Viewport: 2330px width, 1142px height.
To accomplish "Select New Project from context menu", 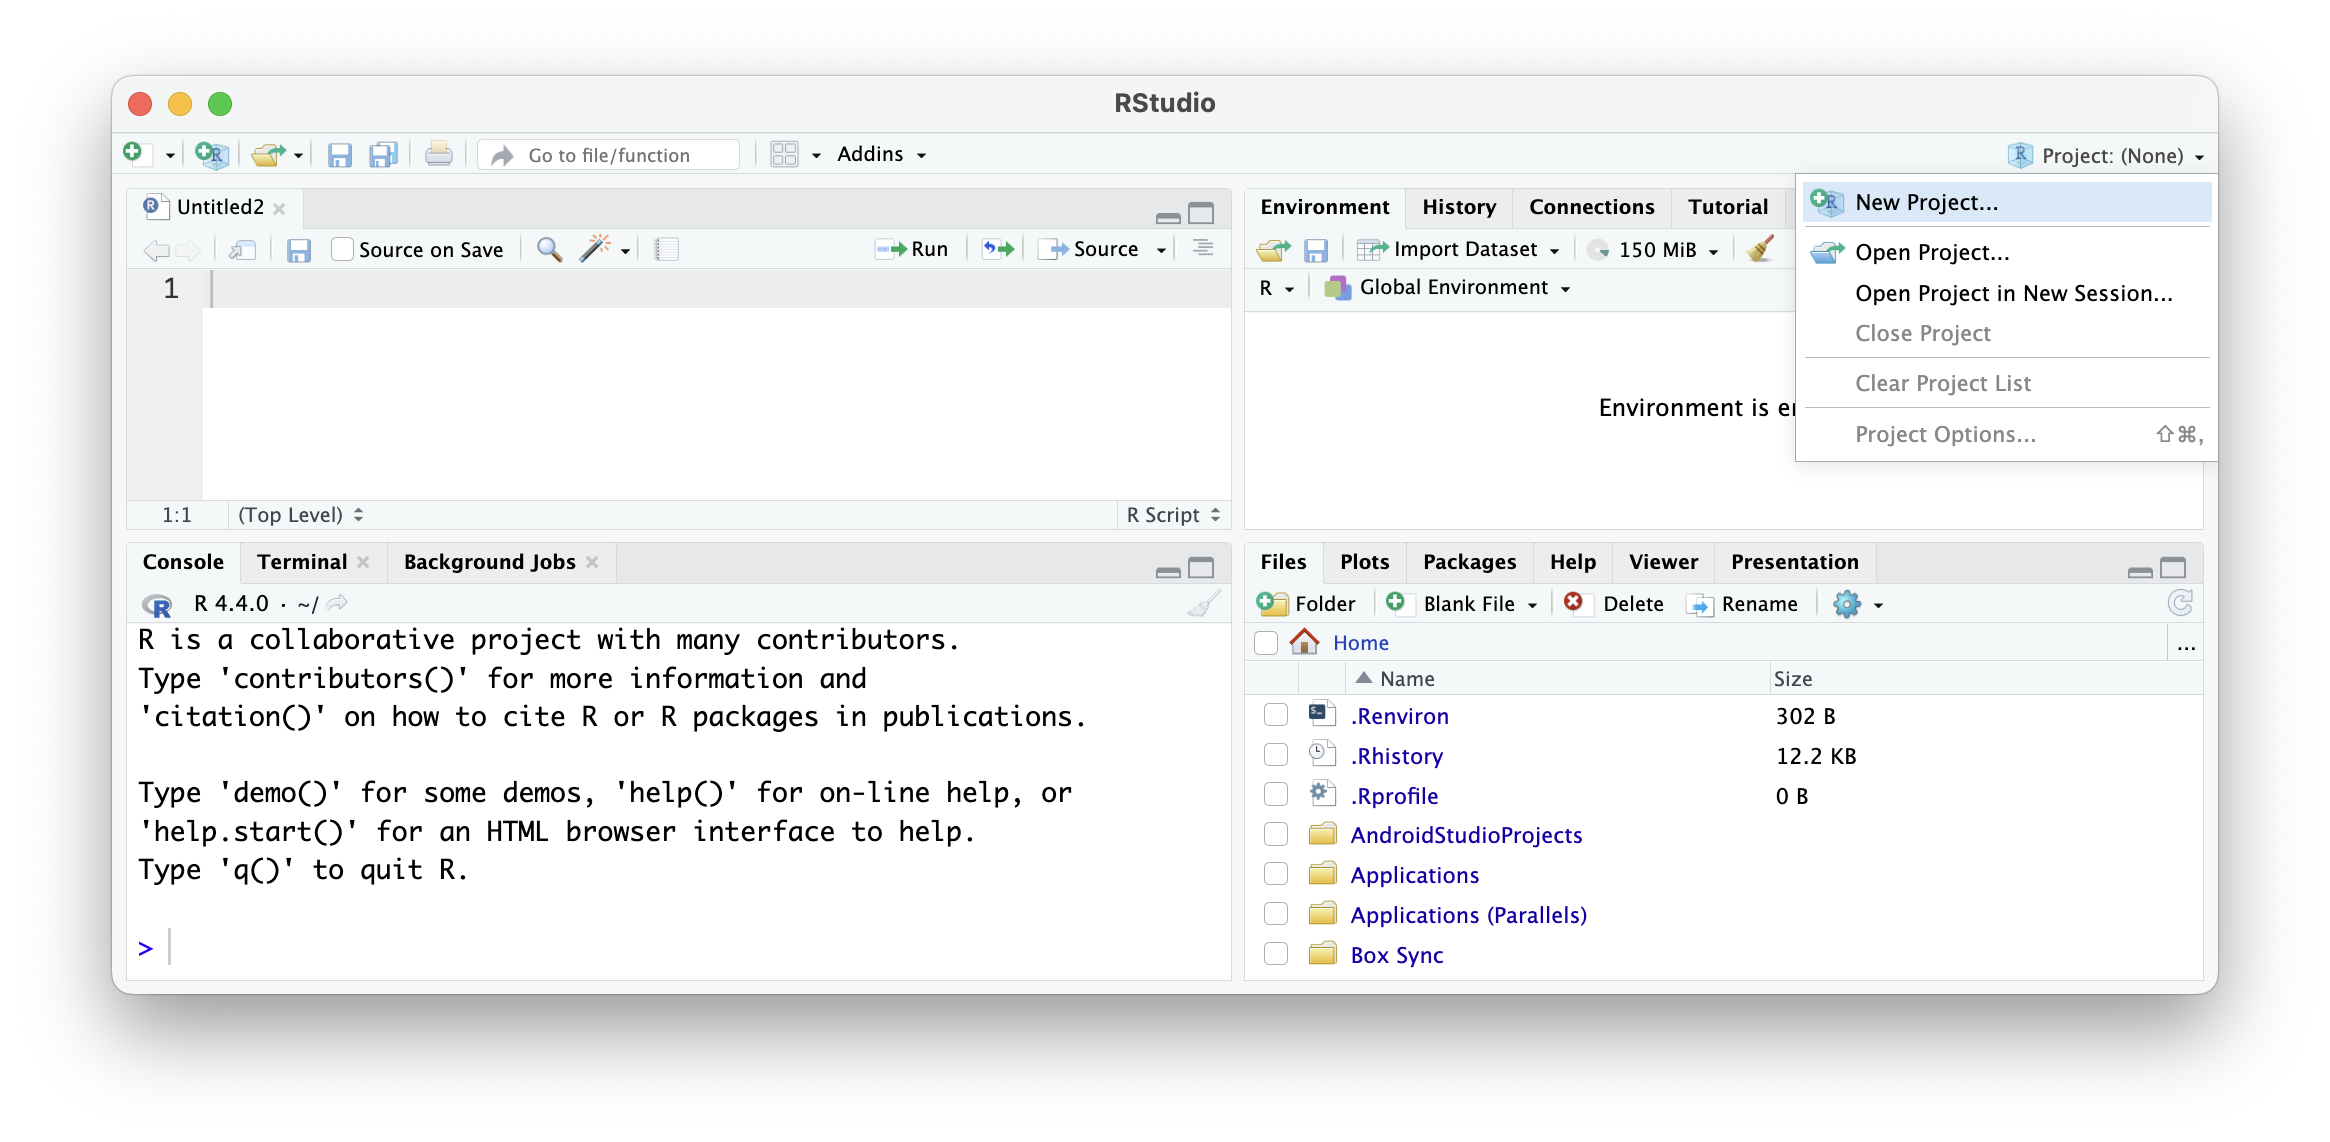I will click(1927, 202).
